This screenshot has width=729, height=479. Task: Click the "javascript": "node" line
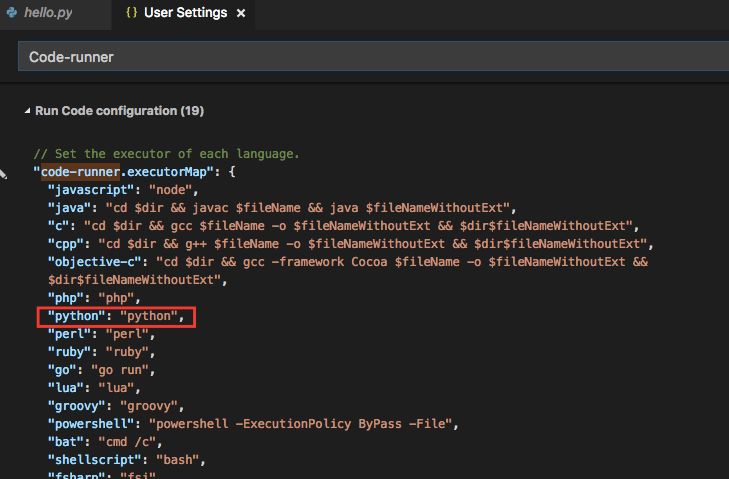point(123,190)
